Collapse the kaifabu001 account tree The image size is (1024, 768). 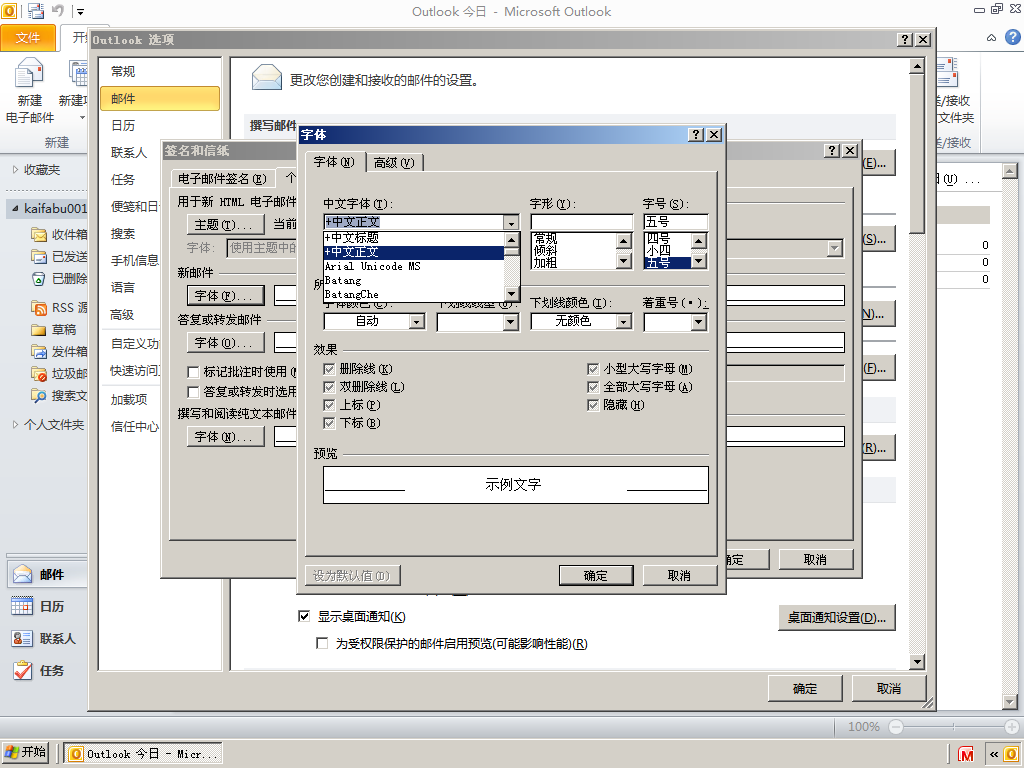(x=15, y=208)
